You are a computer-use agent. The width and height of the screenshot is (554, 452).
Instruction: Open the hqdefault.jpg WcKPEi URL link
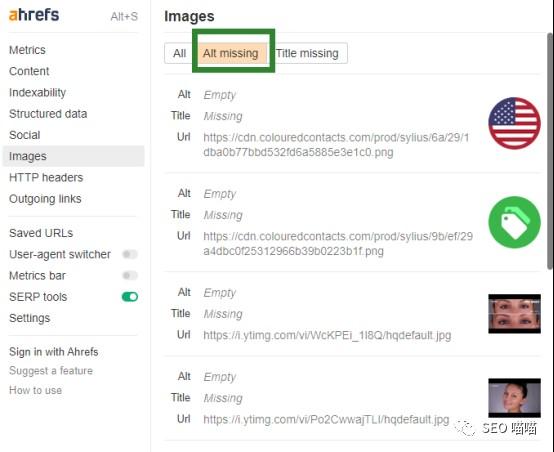[327, 335]
